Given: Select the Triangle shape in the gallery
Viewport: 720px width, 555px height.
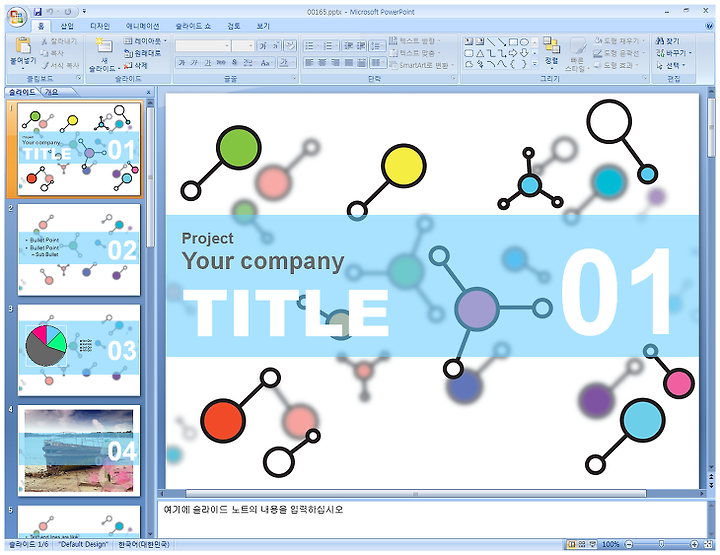Looking at the screenshot, I should [480, 53].
